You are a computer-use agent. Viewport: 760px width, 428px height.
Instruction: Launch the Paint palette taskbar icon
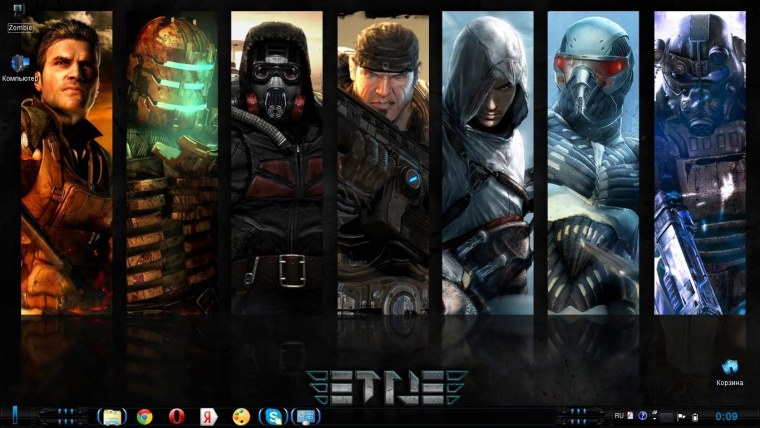click(x=240, y=416)
